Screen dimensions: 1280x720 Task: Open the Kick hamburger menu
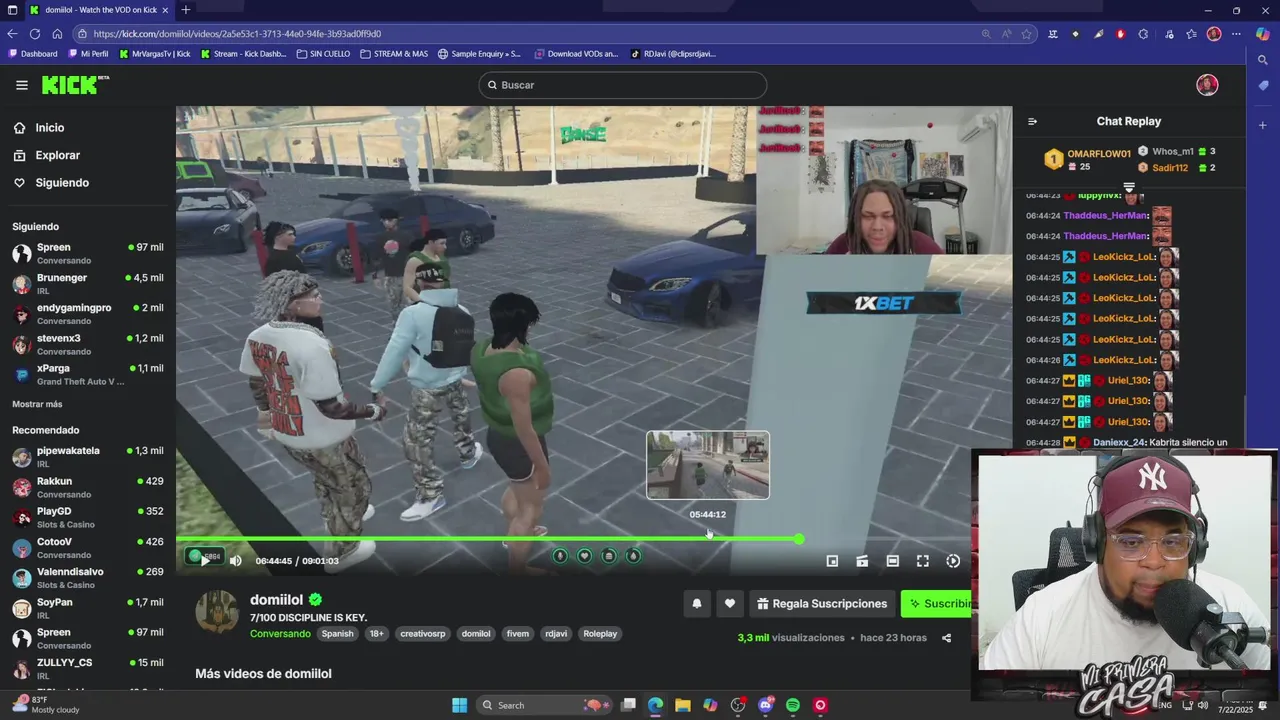tap(21, 85)
